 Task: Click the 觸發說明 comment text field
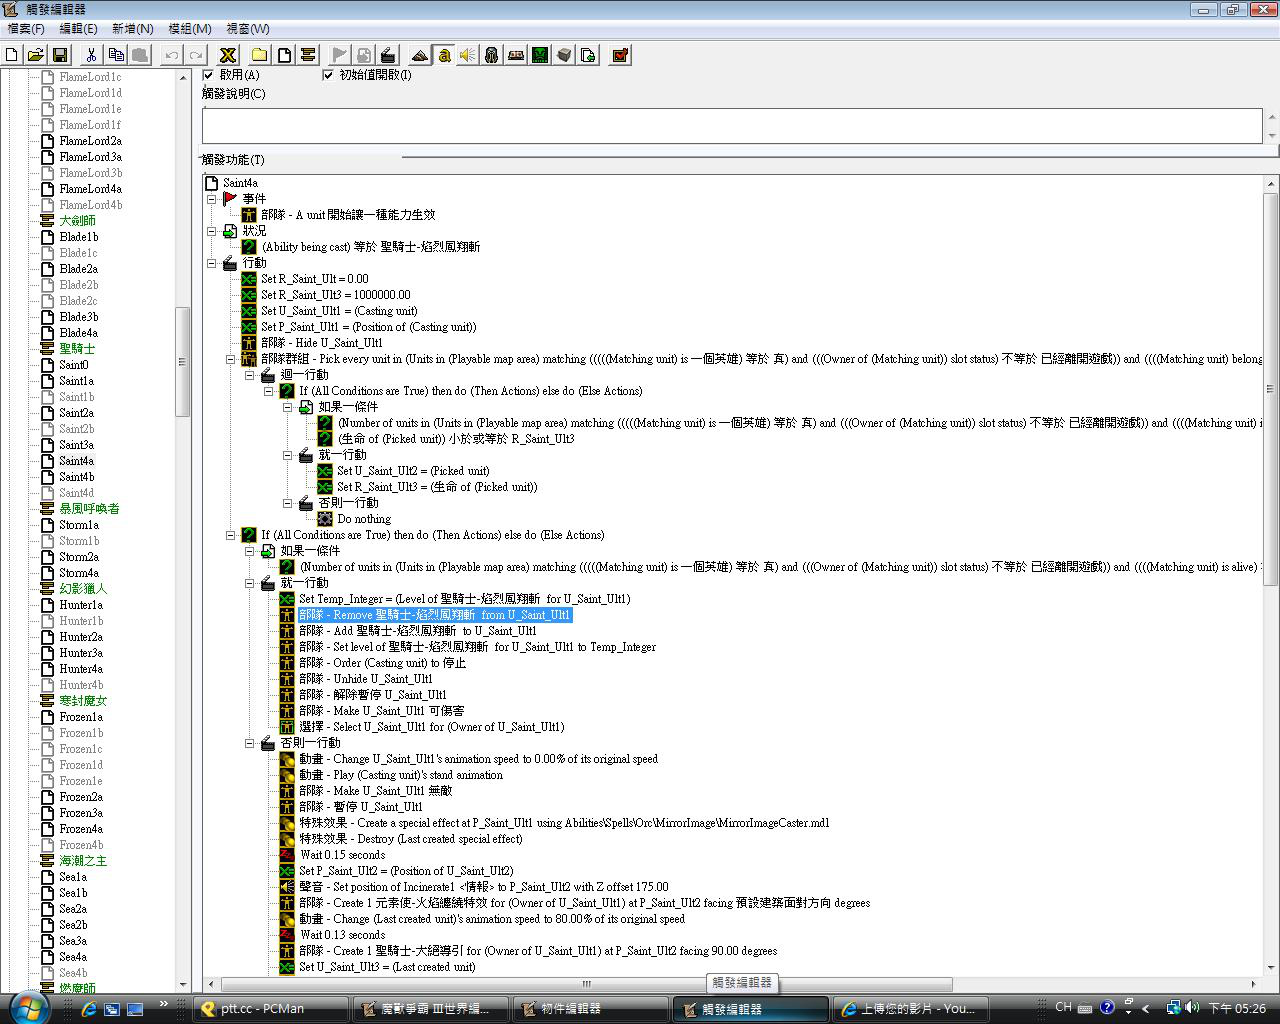pos(730,126)
